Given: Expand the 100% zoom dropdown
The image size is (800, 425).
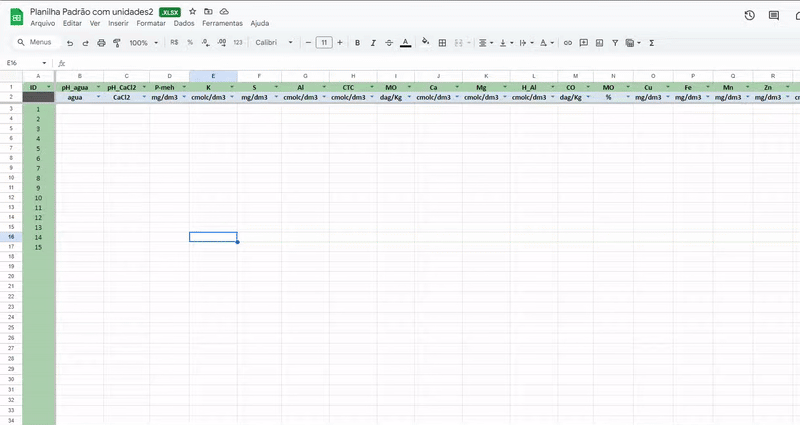Looking at the screenshot, I should point(143,43).
